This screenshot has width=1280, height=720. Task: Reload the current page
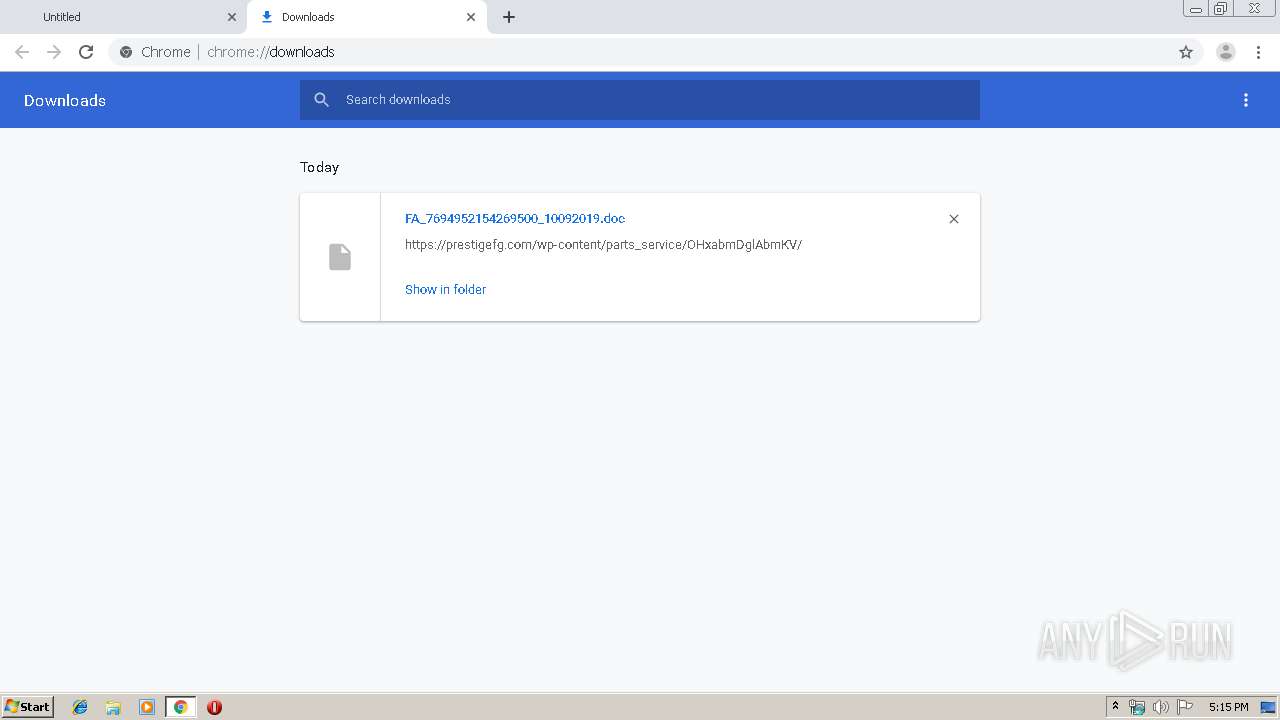pyautogui.click(x=86, y=52)
